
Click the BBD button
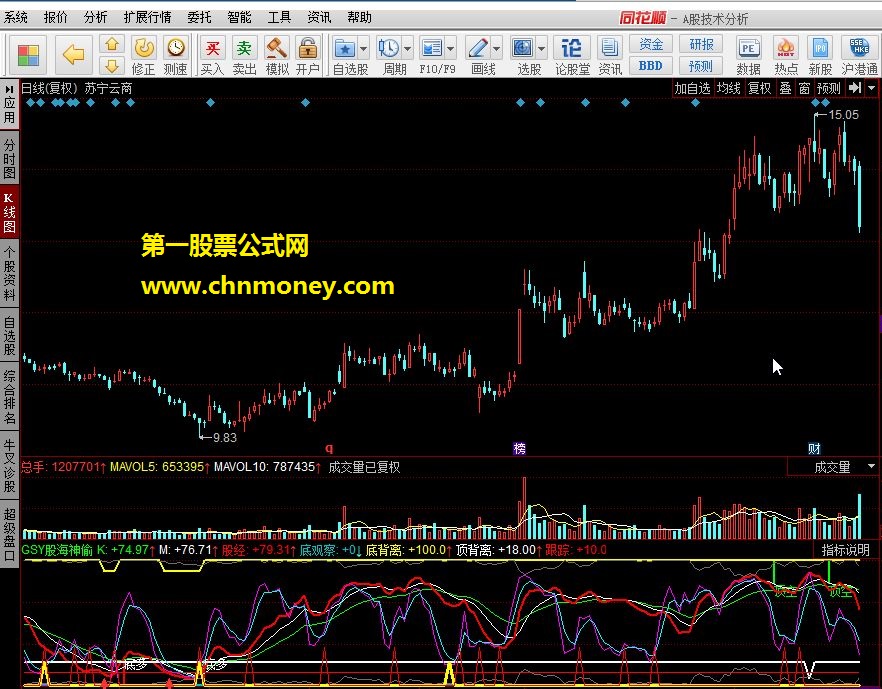coord(651,66)
